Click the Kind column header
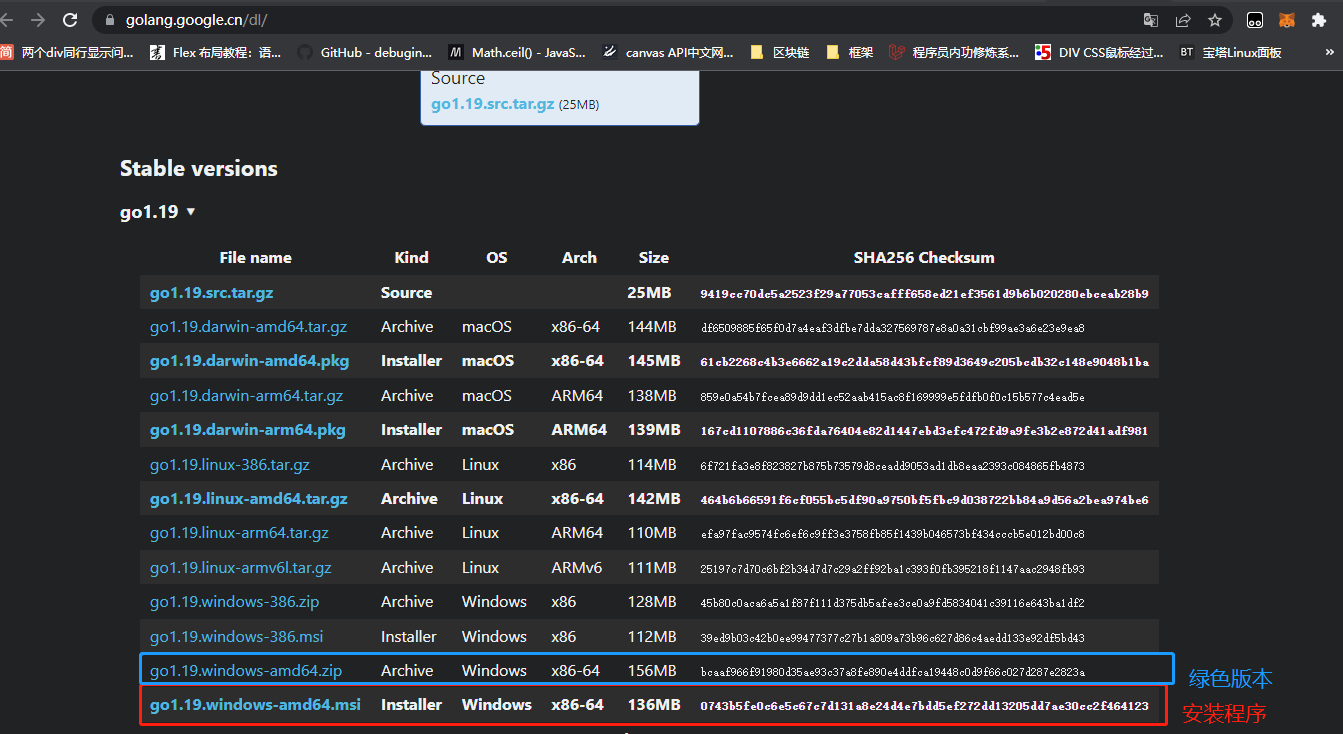This screenshot has width=1343, height=734. (411, 258)
